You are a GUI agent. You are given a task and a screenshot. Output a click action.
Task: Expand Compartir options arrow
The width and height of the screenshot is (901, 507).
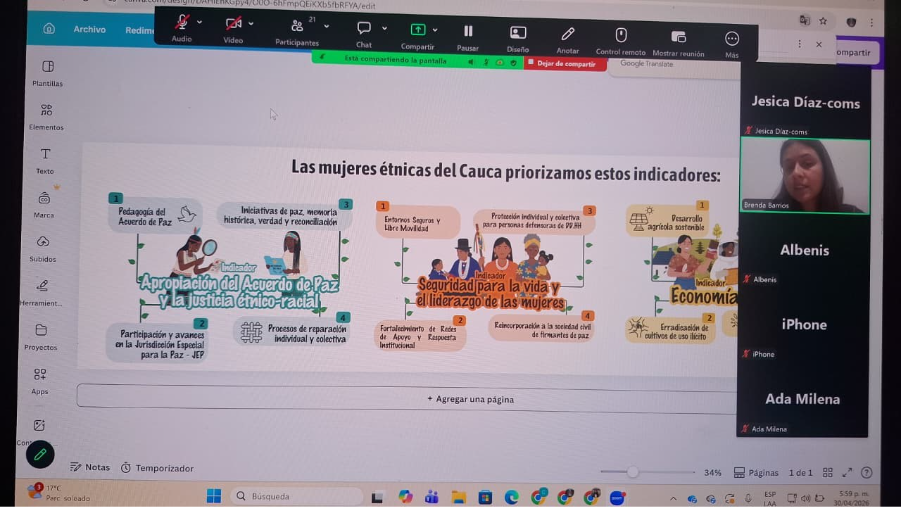pyautogui.click(x=435, y=30)
